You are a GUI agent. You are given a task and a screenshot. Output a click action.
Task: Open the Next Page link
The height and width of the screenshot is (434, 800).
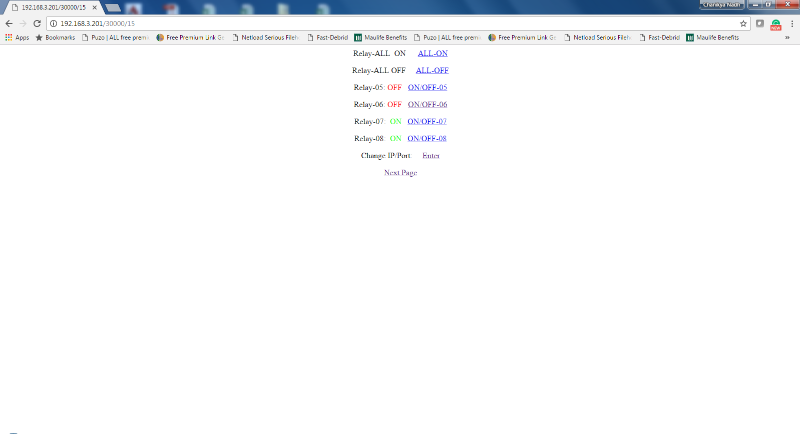click(401, 172)
